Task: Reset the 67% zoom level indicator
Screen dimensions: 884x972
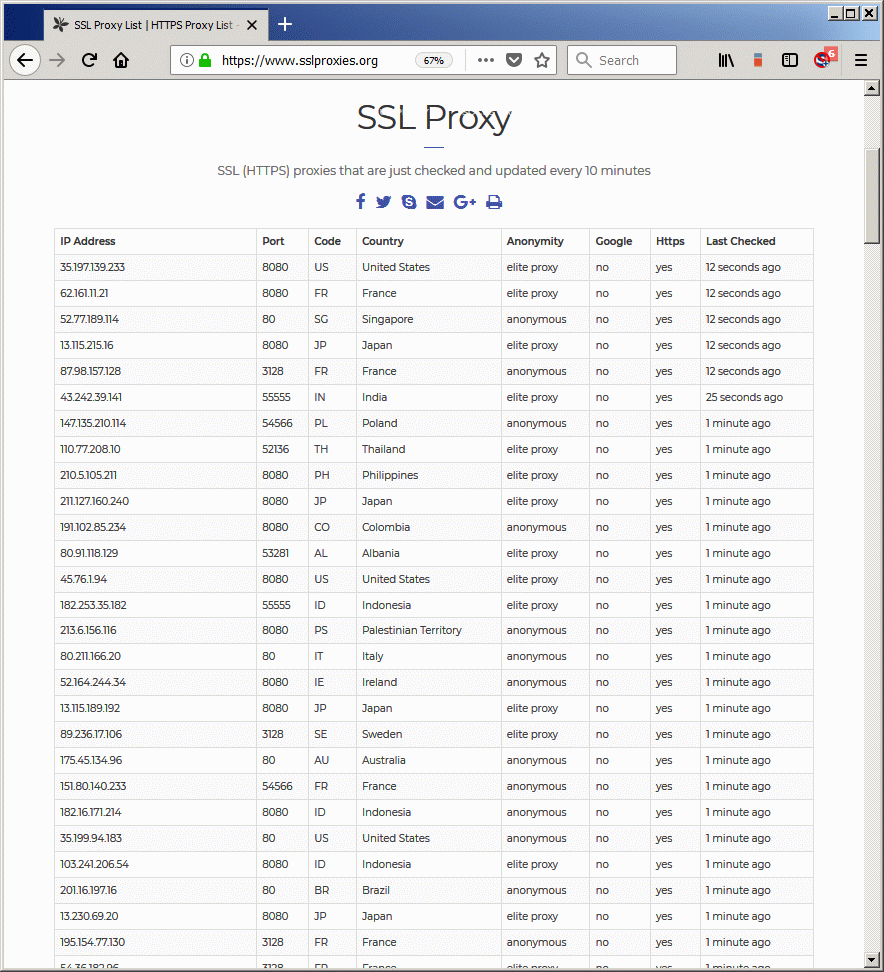Action: [433, 60]
